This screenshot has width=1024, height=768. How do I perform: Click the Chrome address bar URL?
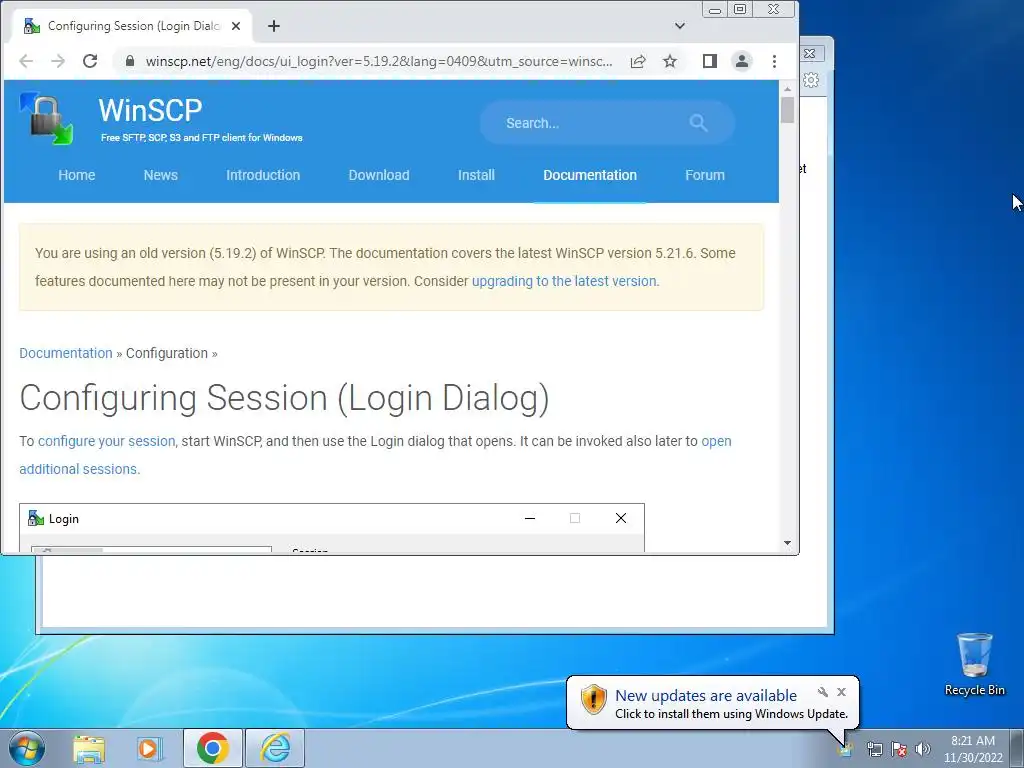(x=379, y=61)
